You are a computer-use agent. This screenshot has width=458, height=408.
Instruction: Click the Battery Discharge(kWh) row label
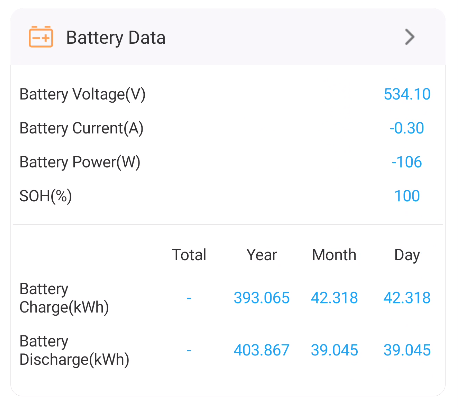coord(74,350)
